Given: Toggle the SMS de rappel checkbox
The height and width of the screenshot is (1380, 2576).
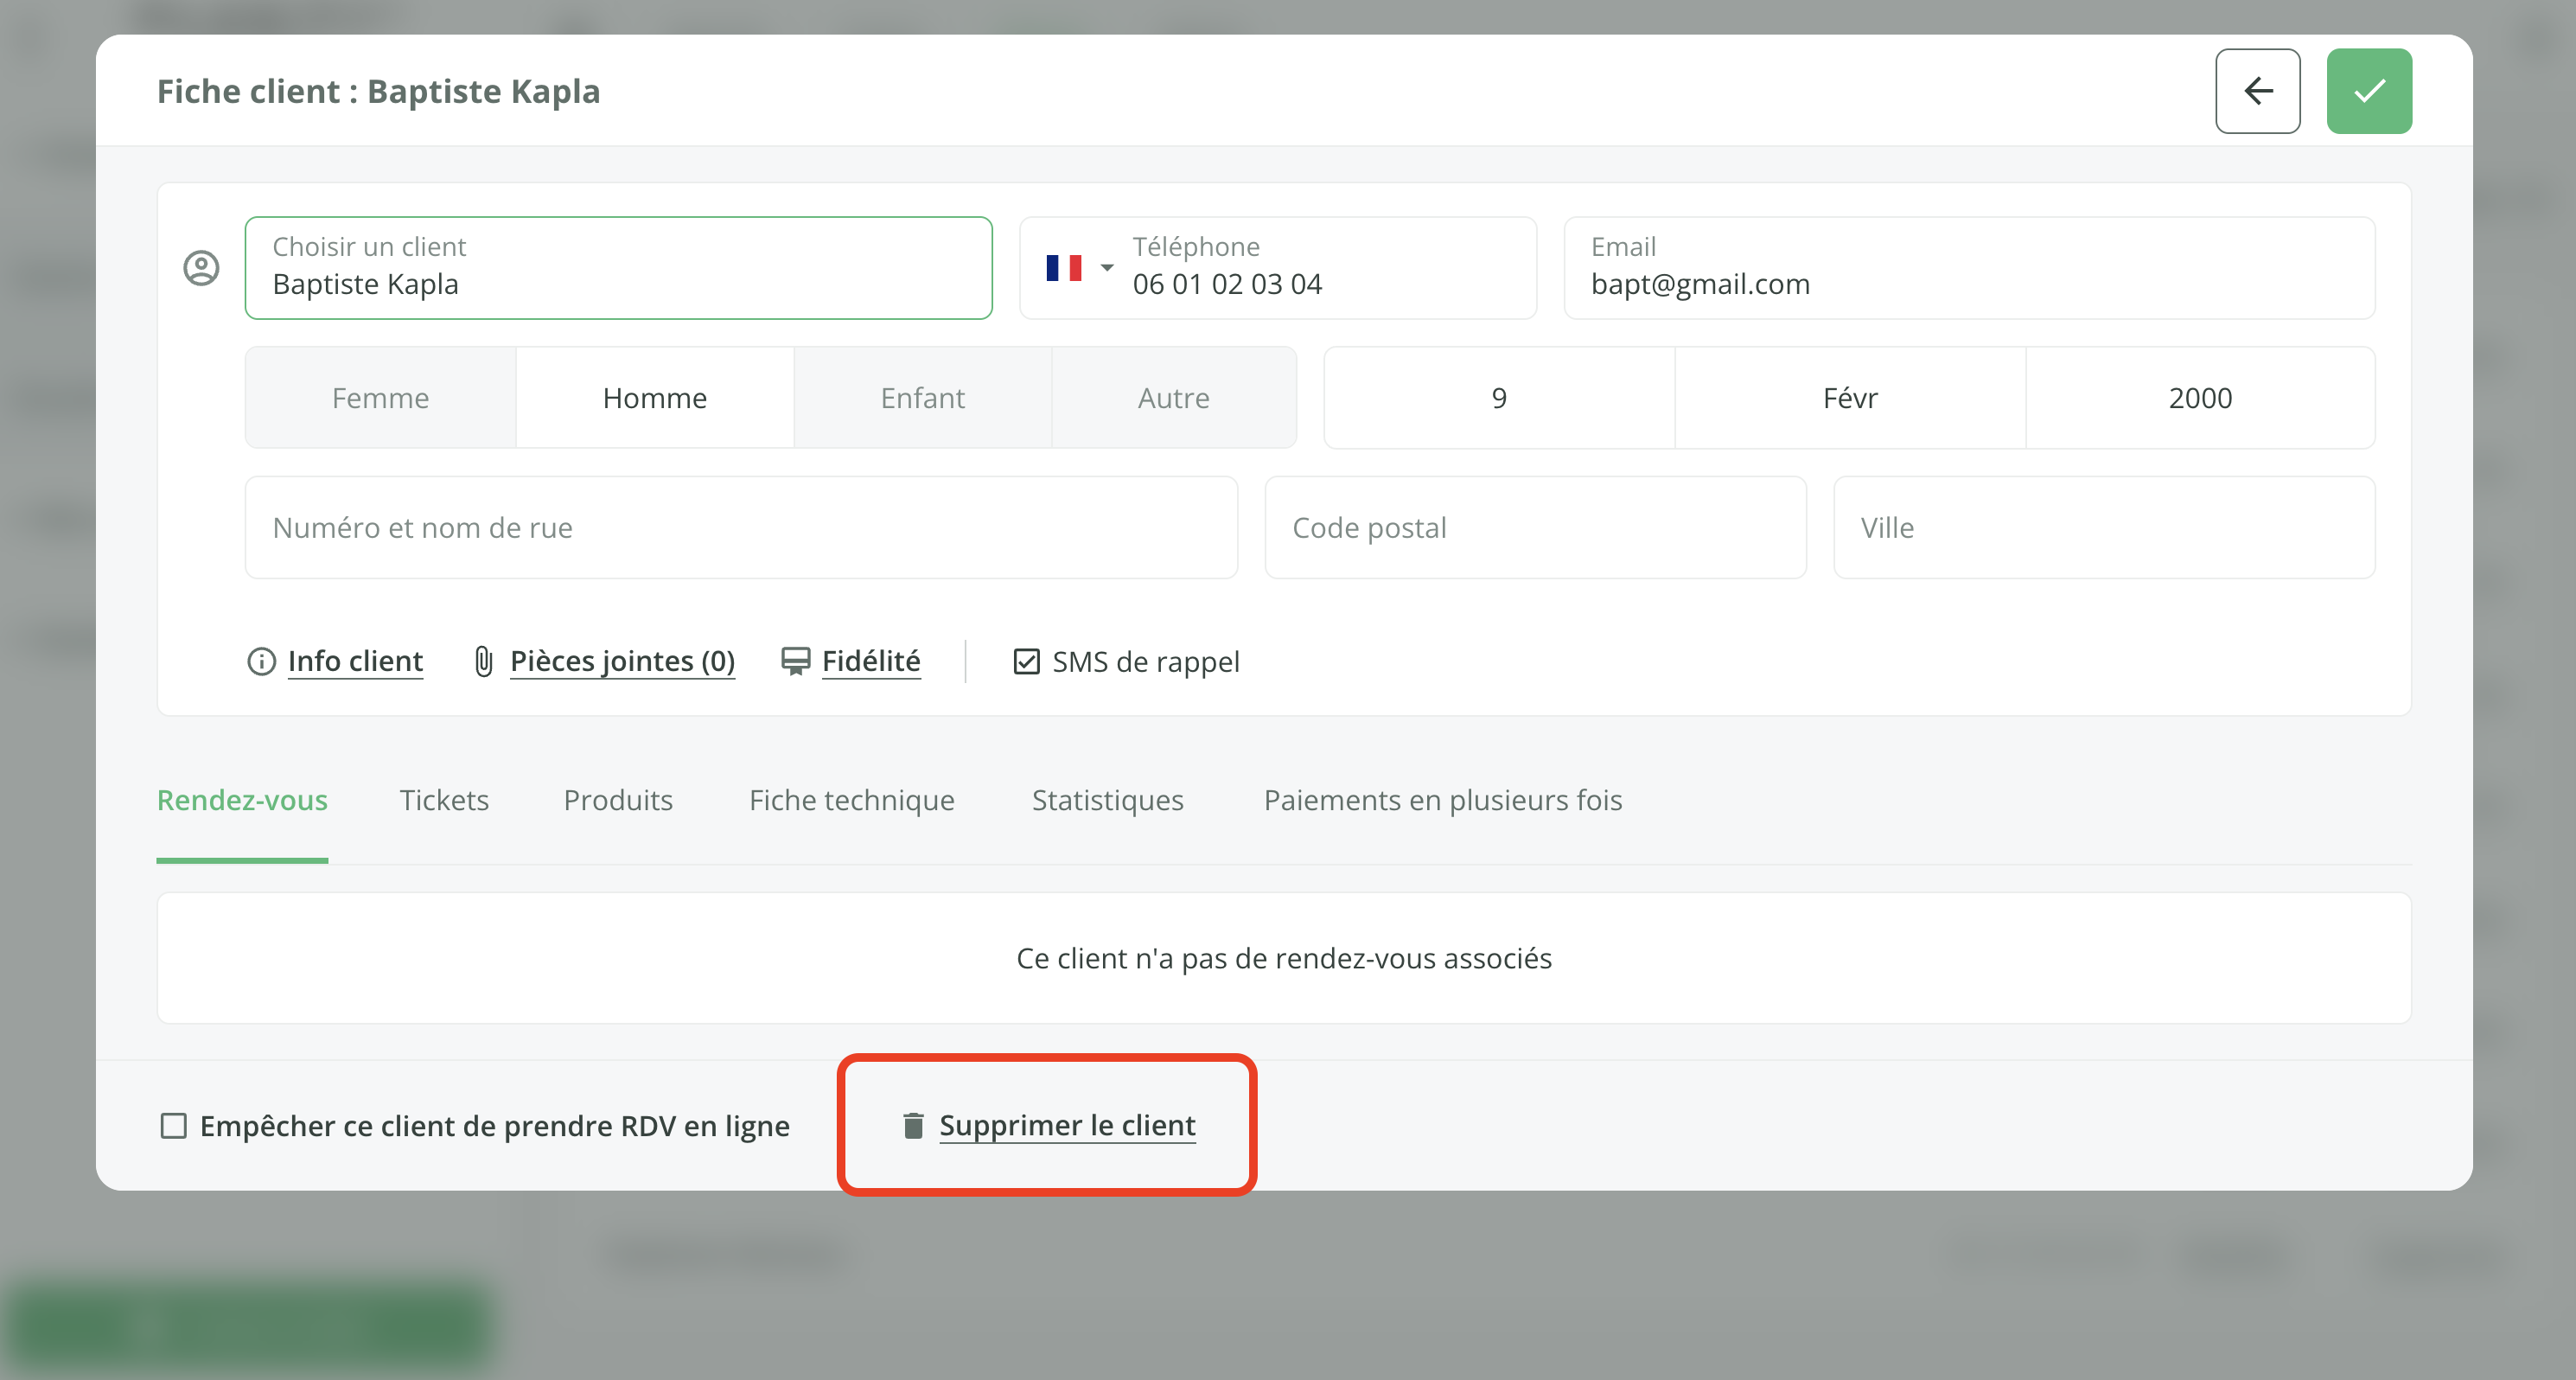Looking at the screenshot, I should click(1026, 661).
